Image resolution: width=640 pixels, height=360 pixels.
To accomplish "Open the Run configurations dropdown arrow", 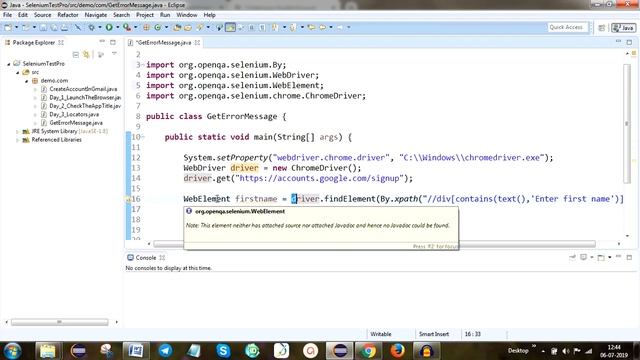I will [x=117, y=27].
